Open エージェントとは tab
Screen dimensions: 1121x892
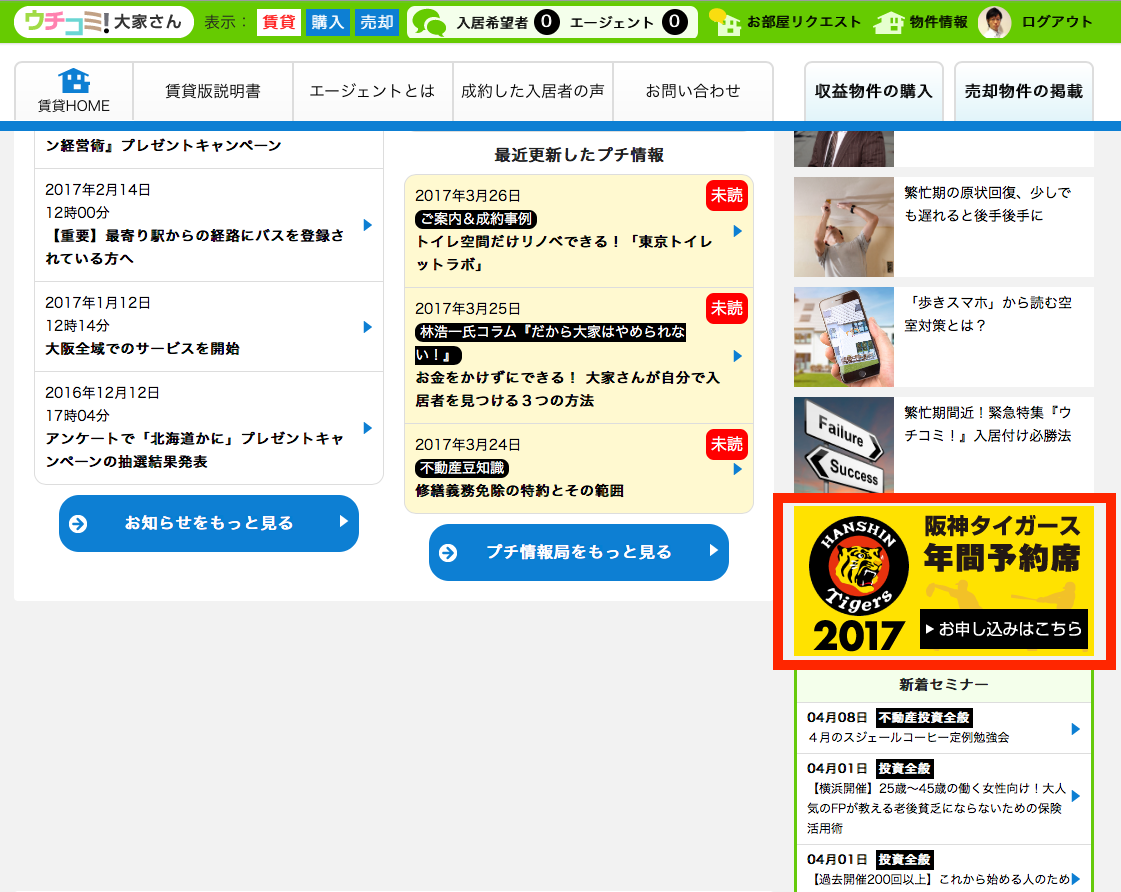pyautogui.click(x=372, y=91)
